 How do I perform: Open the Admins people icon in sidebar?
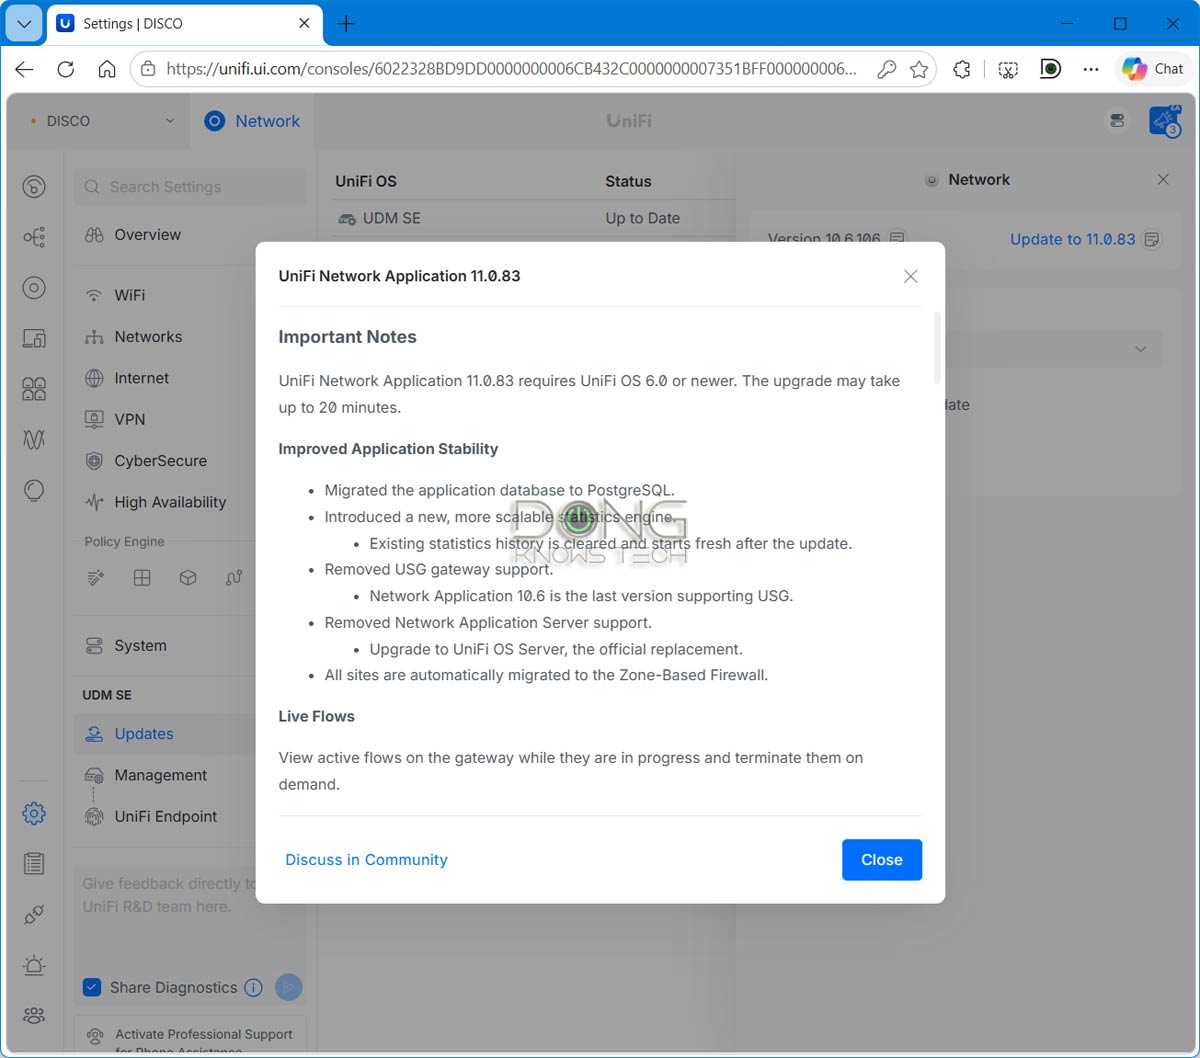coord(34,1015)
